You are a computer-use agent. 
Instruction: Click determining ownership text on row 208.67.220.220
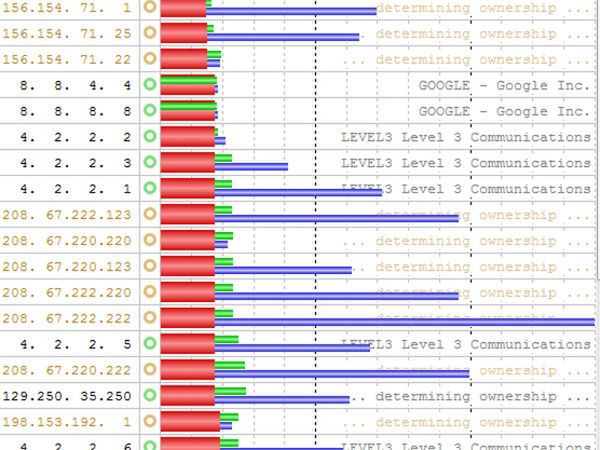point(466,241)
